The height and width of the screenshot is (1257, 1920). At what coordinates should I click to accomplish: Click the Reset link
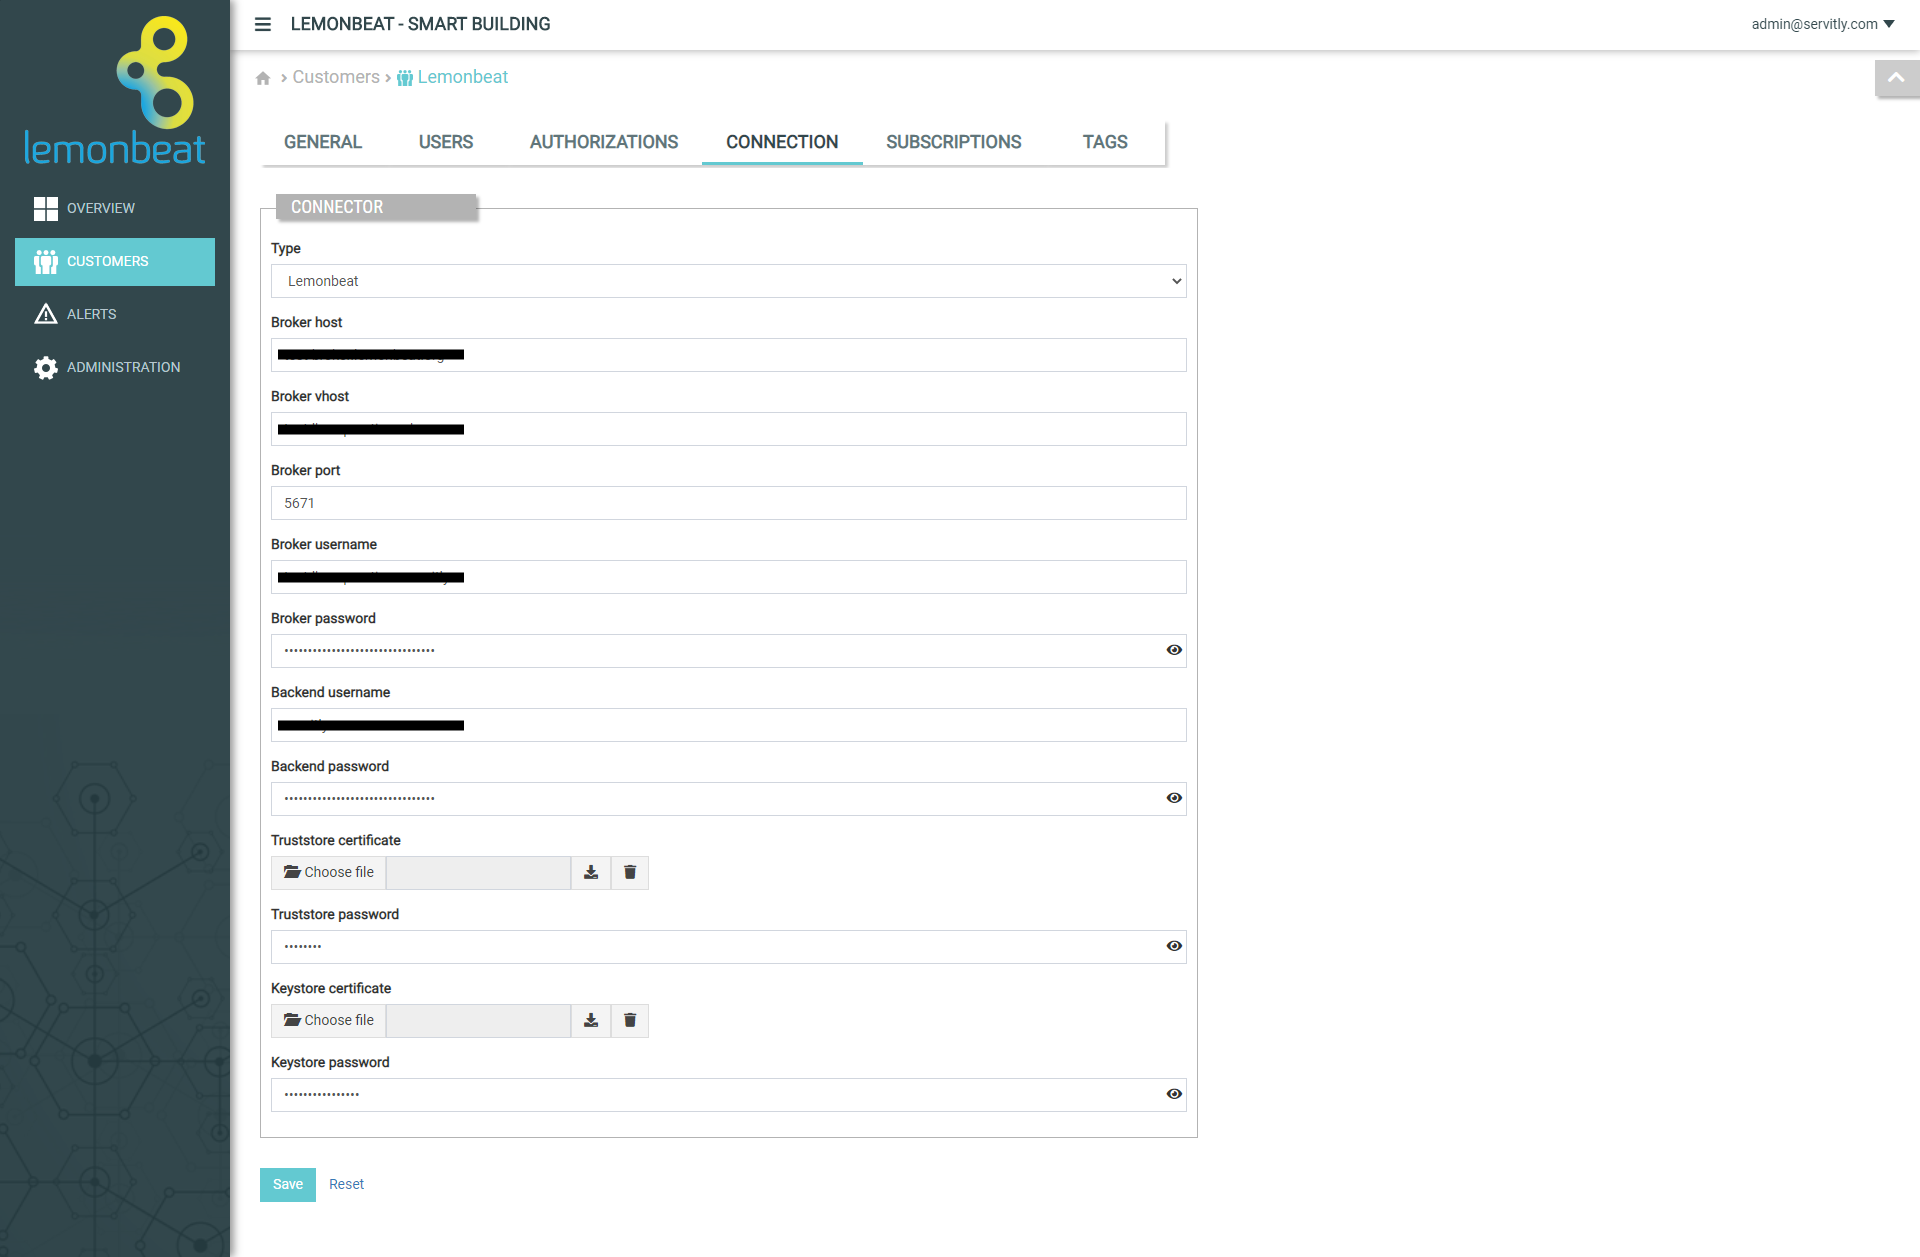[x=346, y=1184]
